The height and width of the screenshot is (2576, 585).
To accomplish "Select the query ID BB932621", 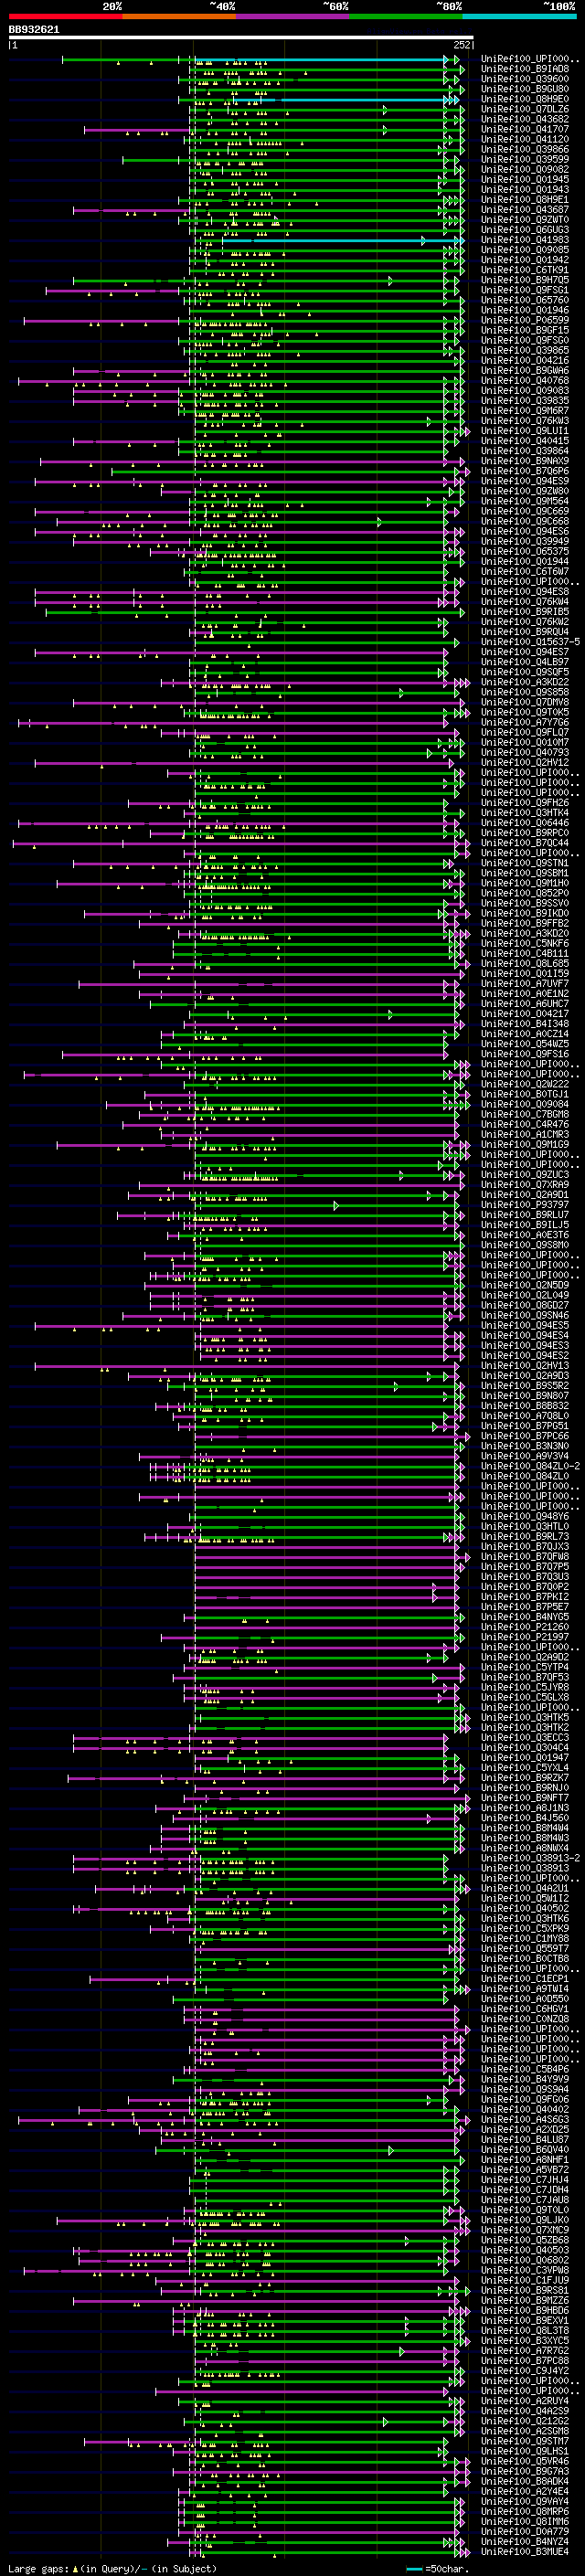I will [34, 29].
